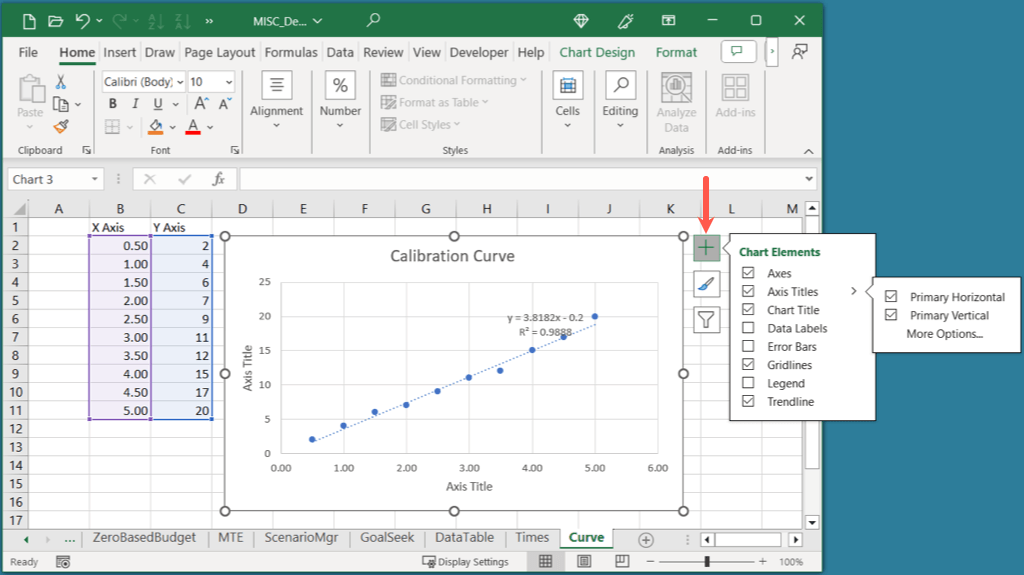The image size is (1024, 575).
Task: Uncheck the Trendline checkbox
Action: (748, 402)
